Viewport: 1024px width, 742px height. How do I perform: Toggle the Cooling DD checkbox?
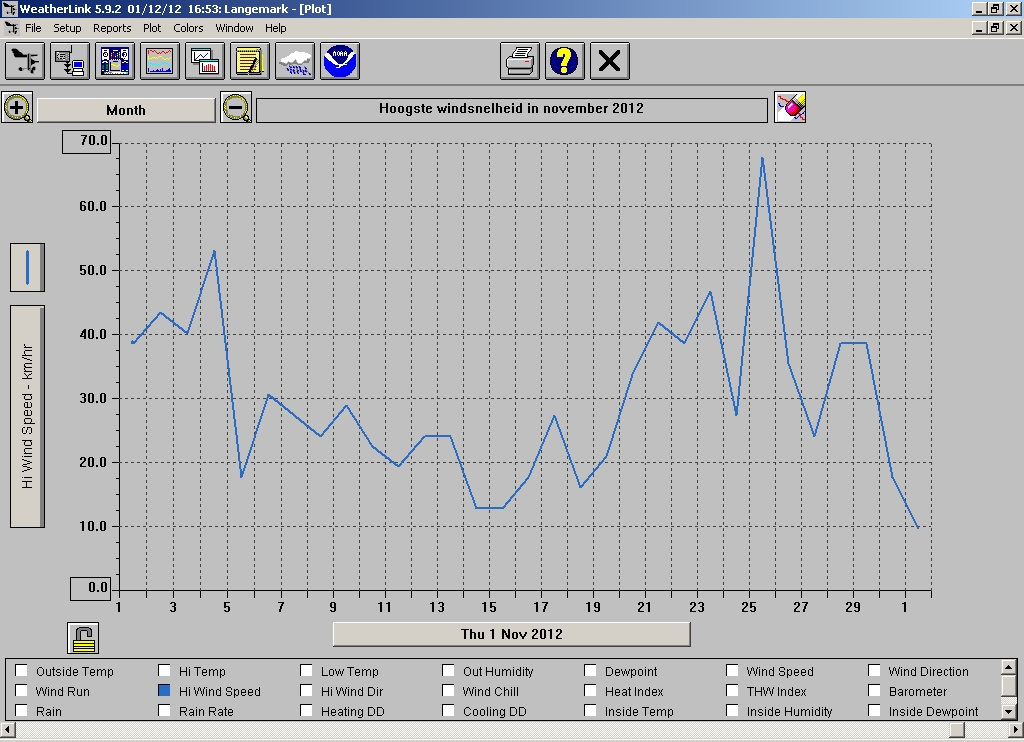coord(449,710)
